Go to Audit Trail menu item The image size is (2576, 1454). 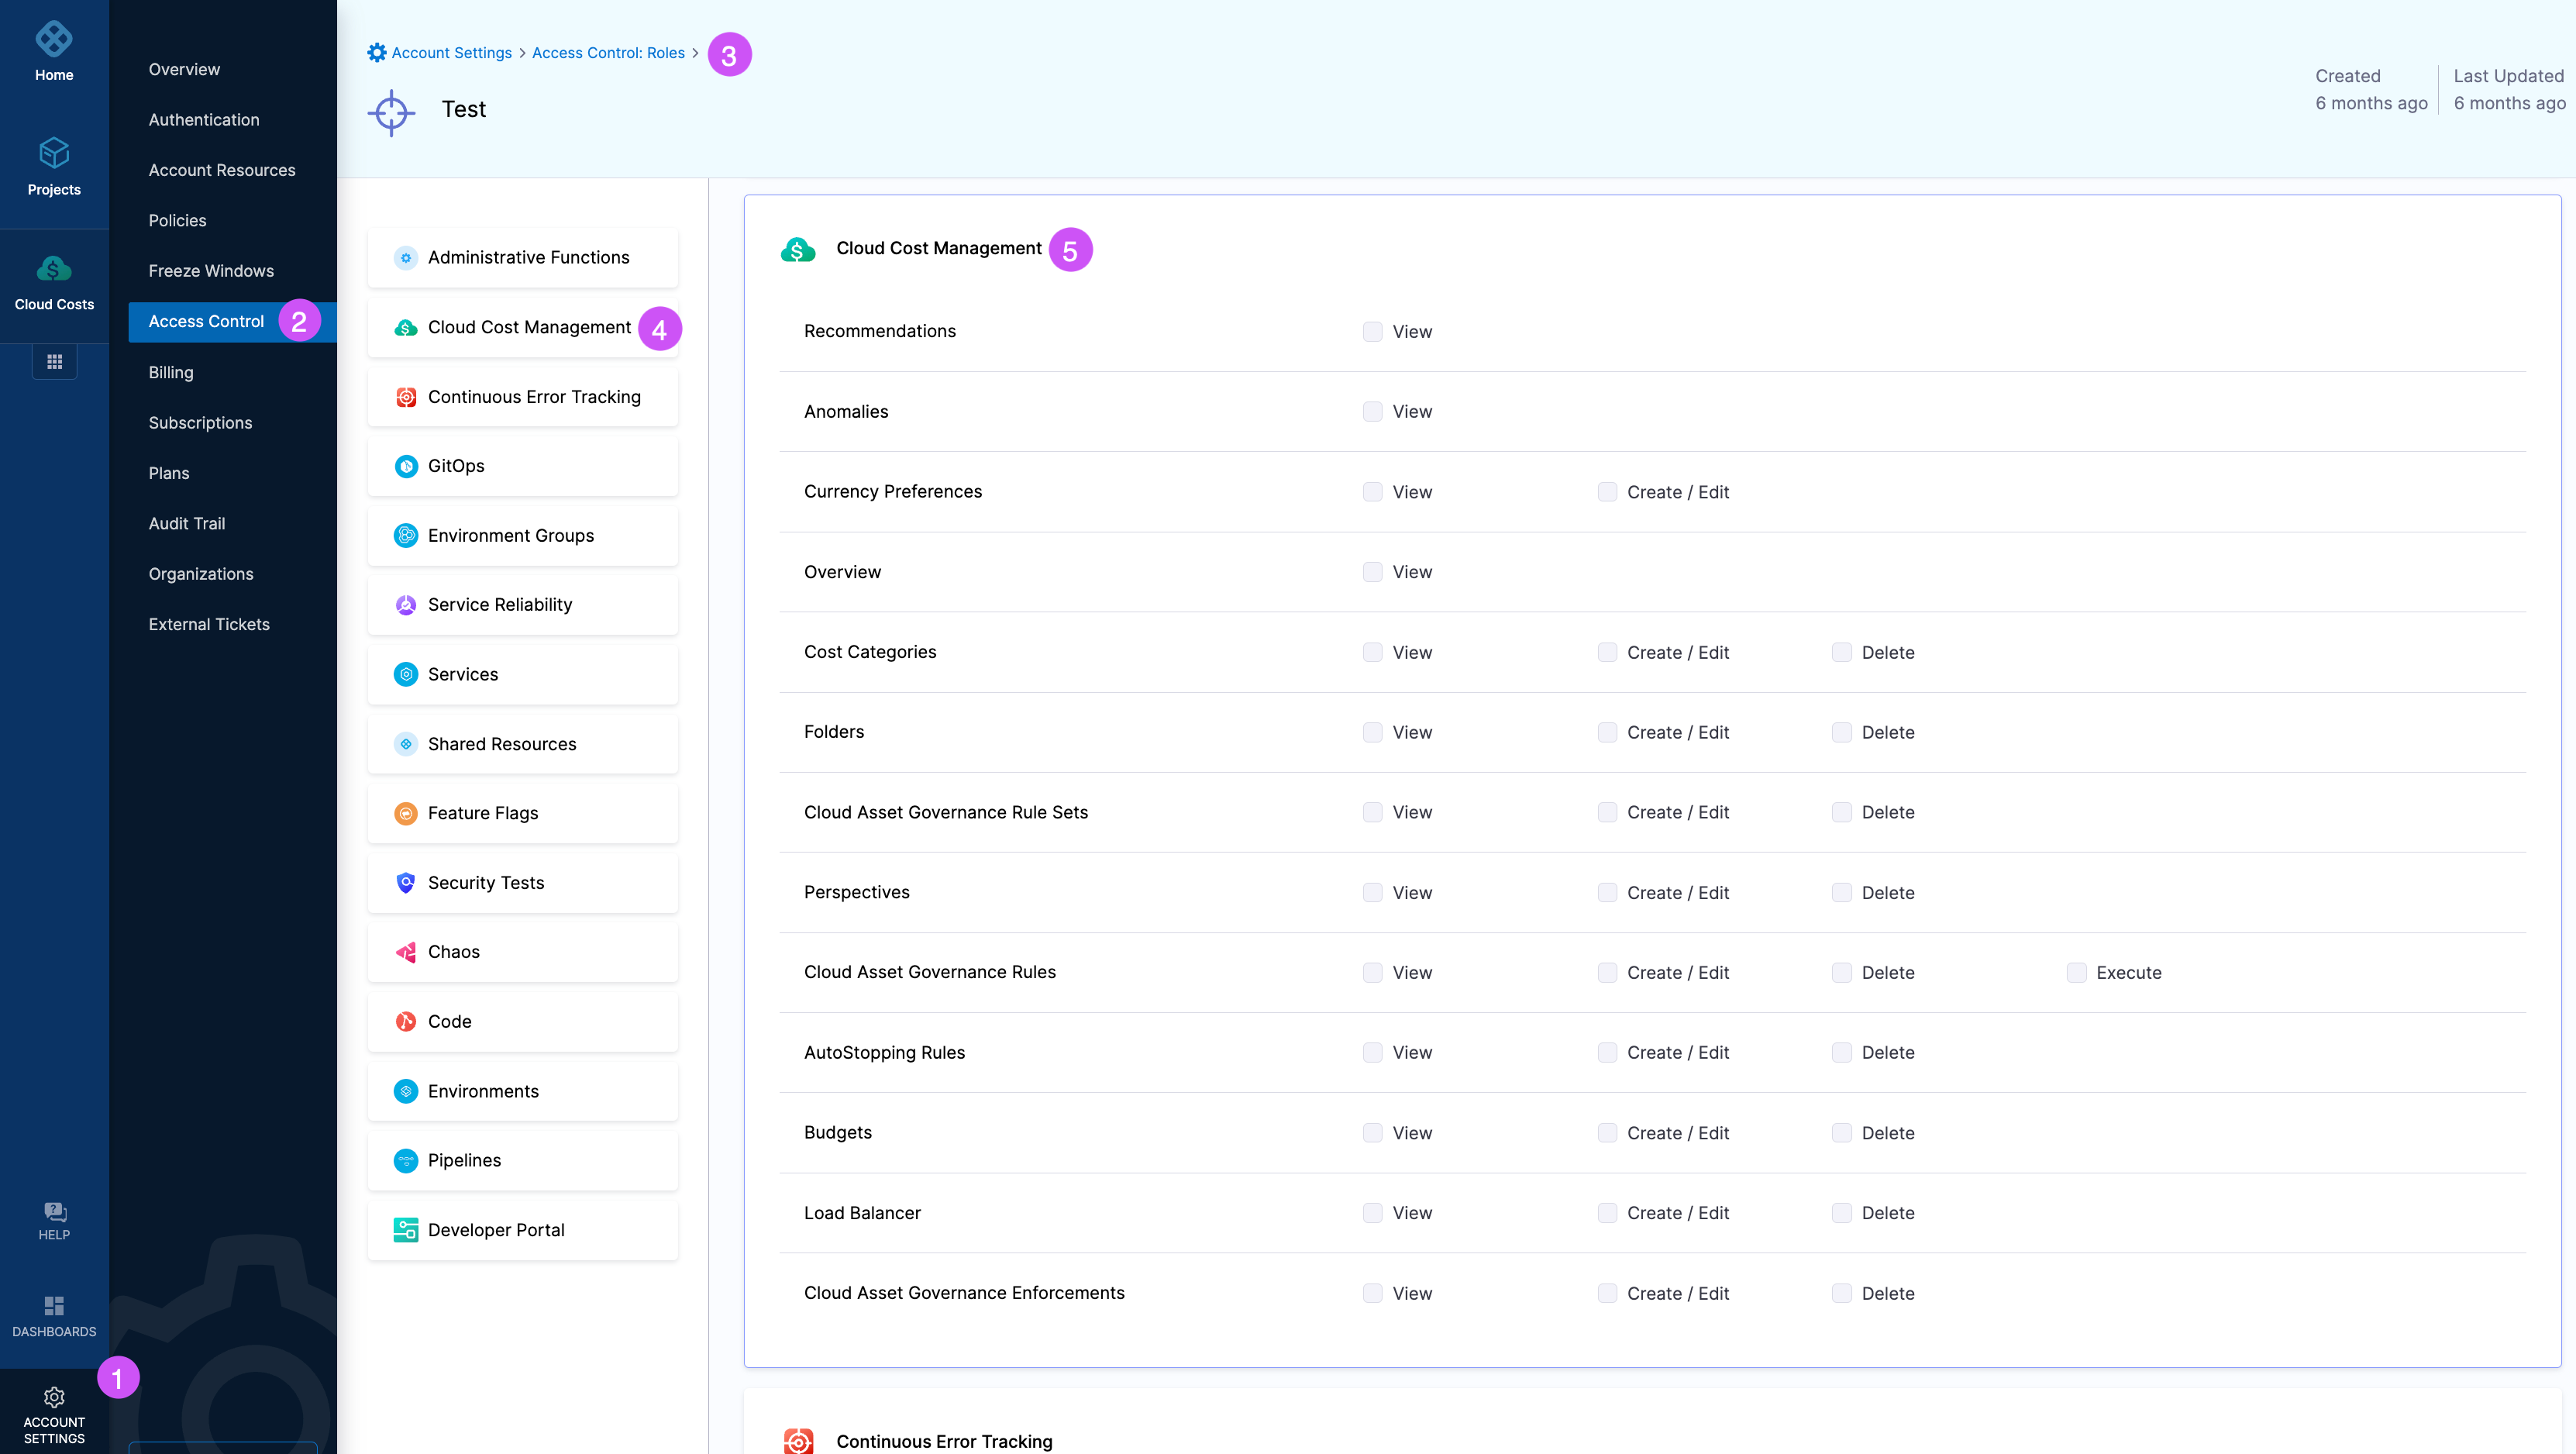point(187,524)
